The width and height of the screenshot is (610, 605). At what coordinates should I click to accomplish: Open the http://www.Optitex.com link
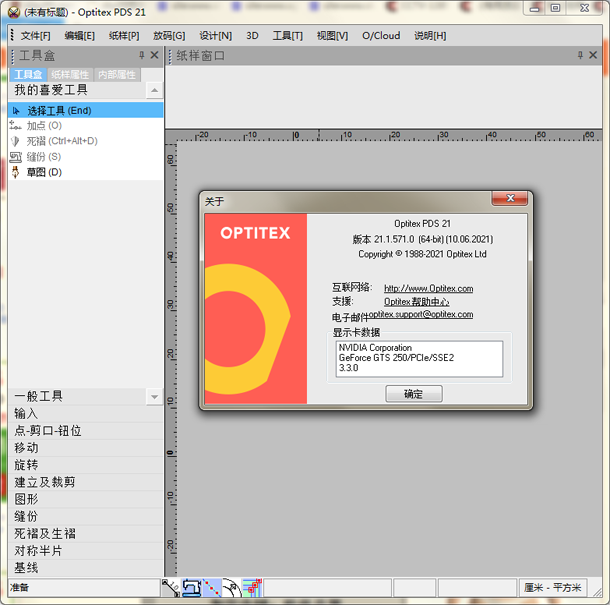pos(428,288)
